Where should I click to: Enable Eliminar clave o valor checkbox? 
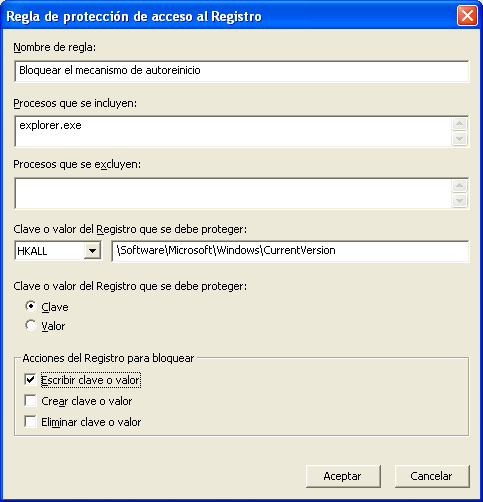pos(30,422)
